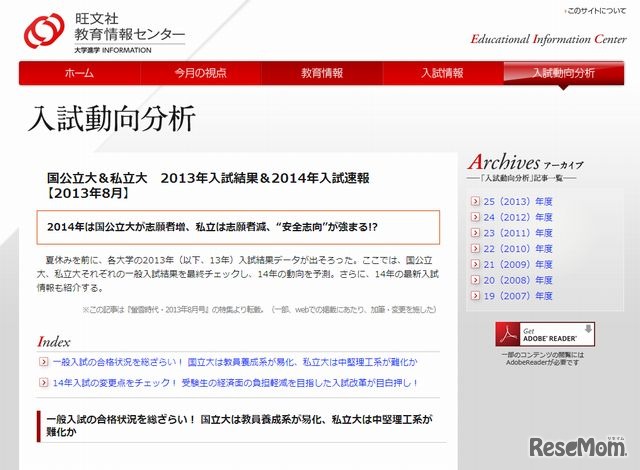Click the 「入試動向分析」記事一覧 subtitle
Image resolution: width=640 pixels, height=470 pixels.
pyautogui.click(x=521, y=178)
